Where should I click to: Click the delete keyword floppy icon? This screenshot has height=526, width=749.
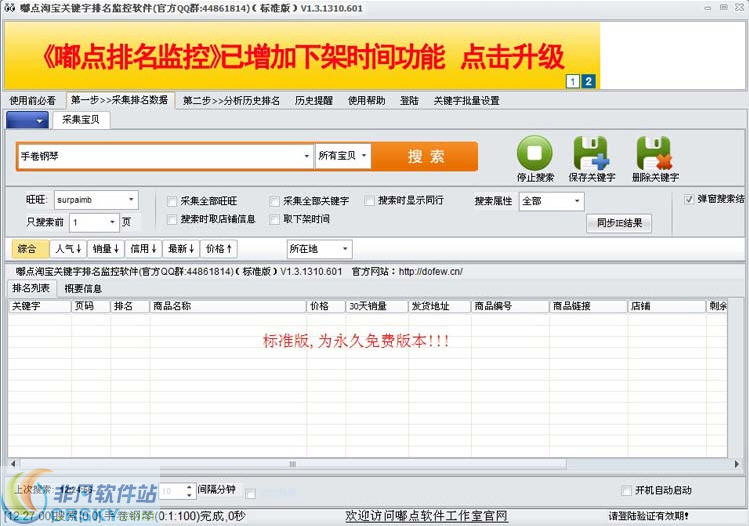click(654, 153)
